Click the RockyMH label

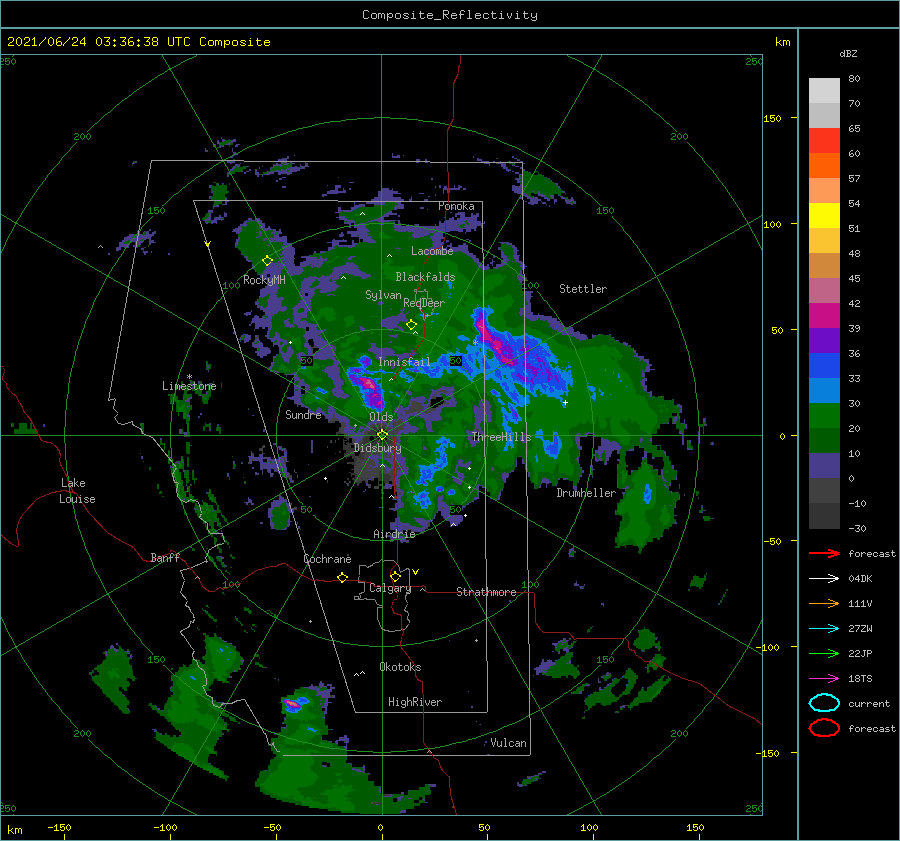tap(264, 280)
